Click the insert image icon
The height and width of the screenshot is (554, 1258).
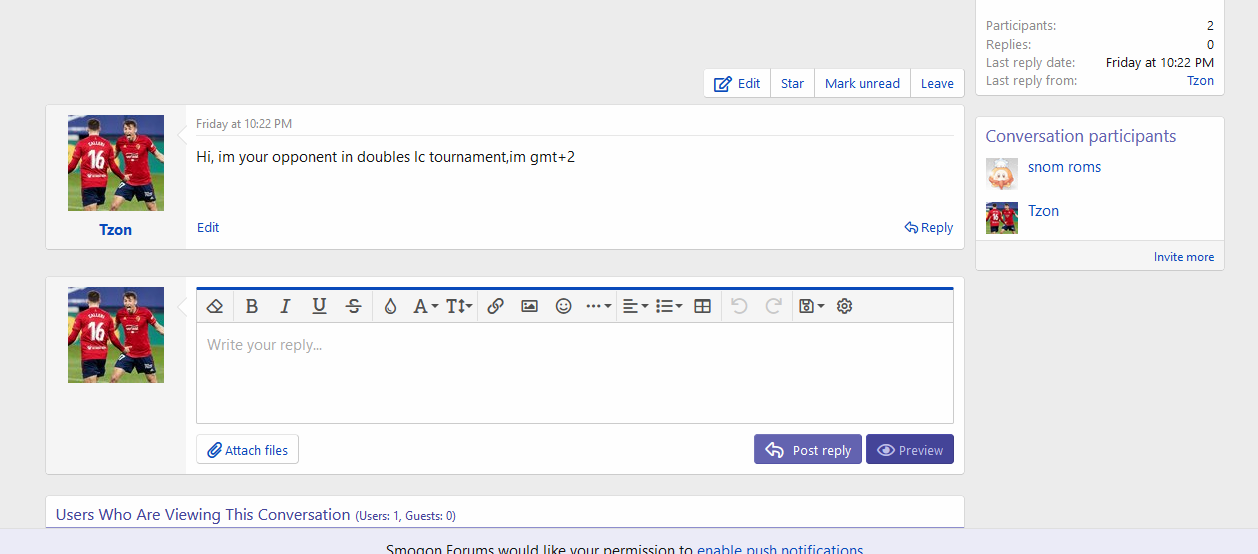(x=529, y=307)
